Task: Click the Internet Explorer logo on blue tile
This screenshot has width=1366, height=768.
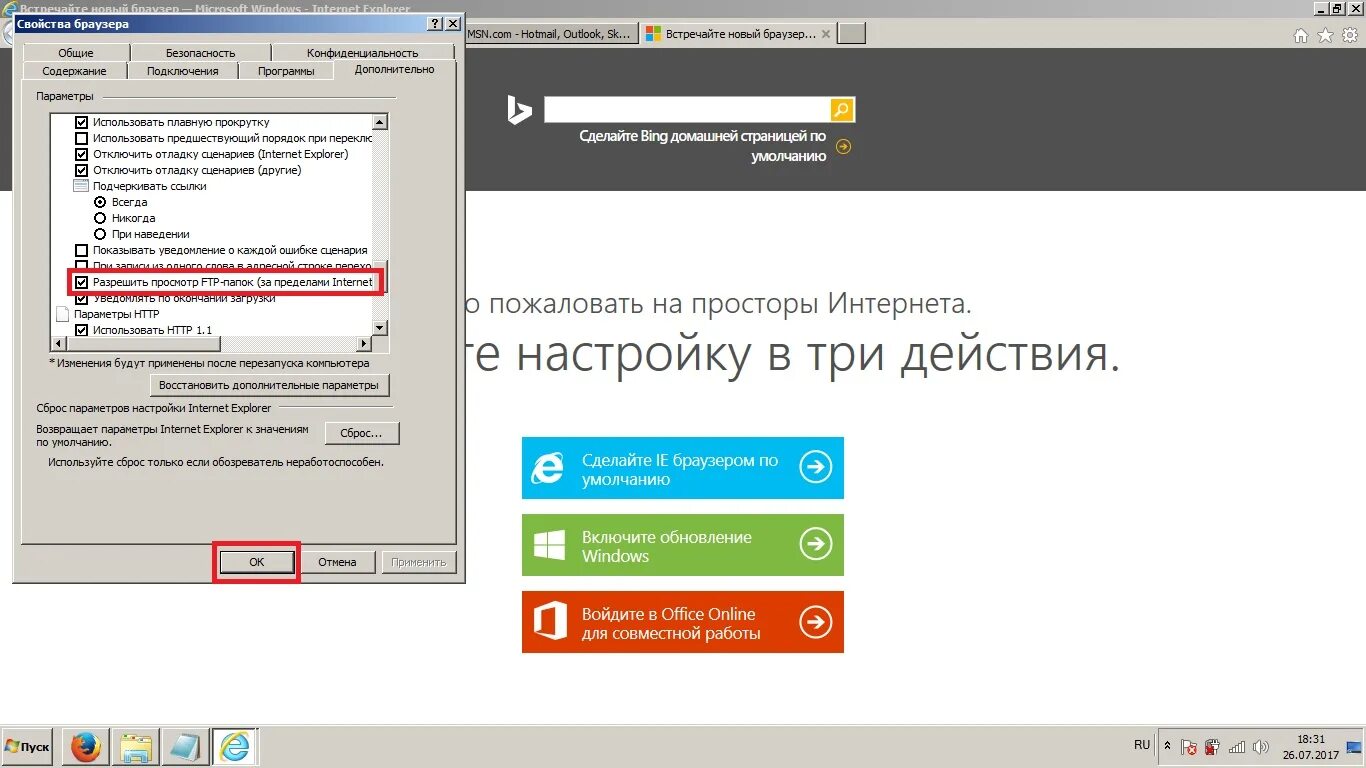Action: pos(548,468)
